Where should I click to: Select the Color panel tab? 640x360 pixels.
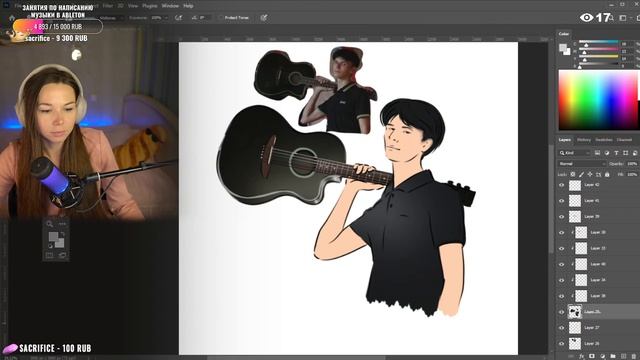(564, 34)
